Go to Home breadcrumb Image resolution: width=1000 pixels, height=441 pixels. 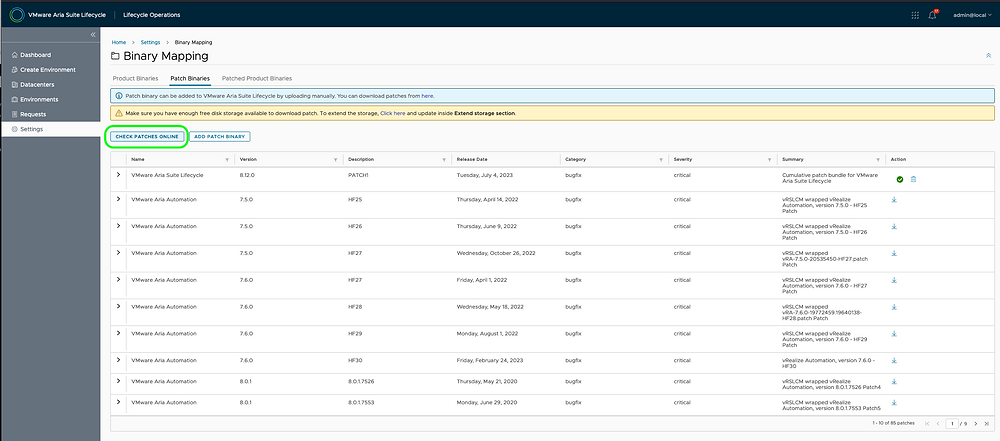tap(119, 42)
